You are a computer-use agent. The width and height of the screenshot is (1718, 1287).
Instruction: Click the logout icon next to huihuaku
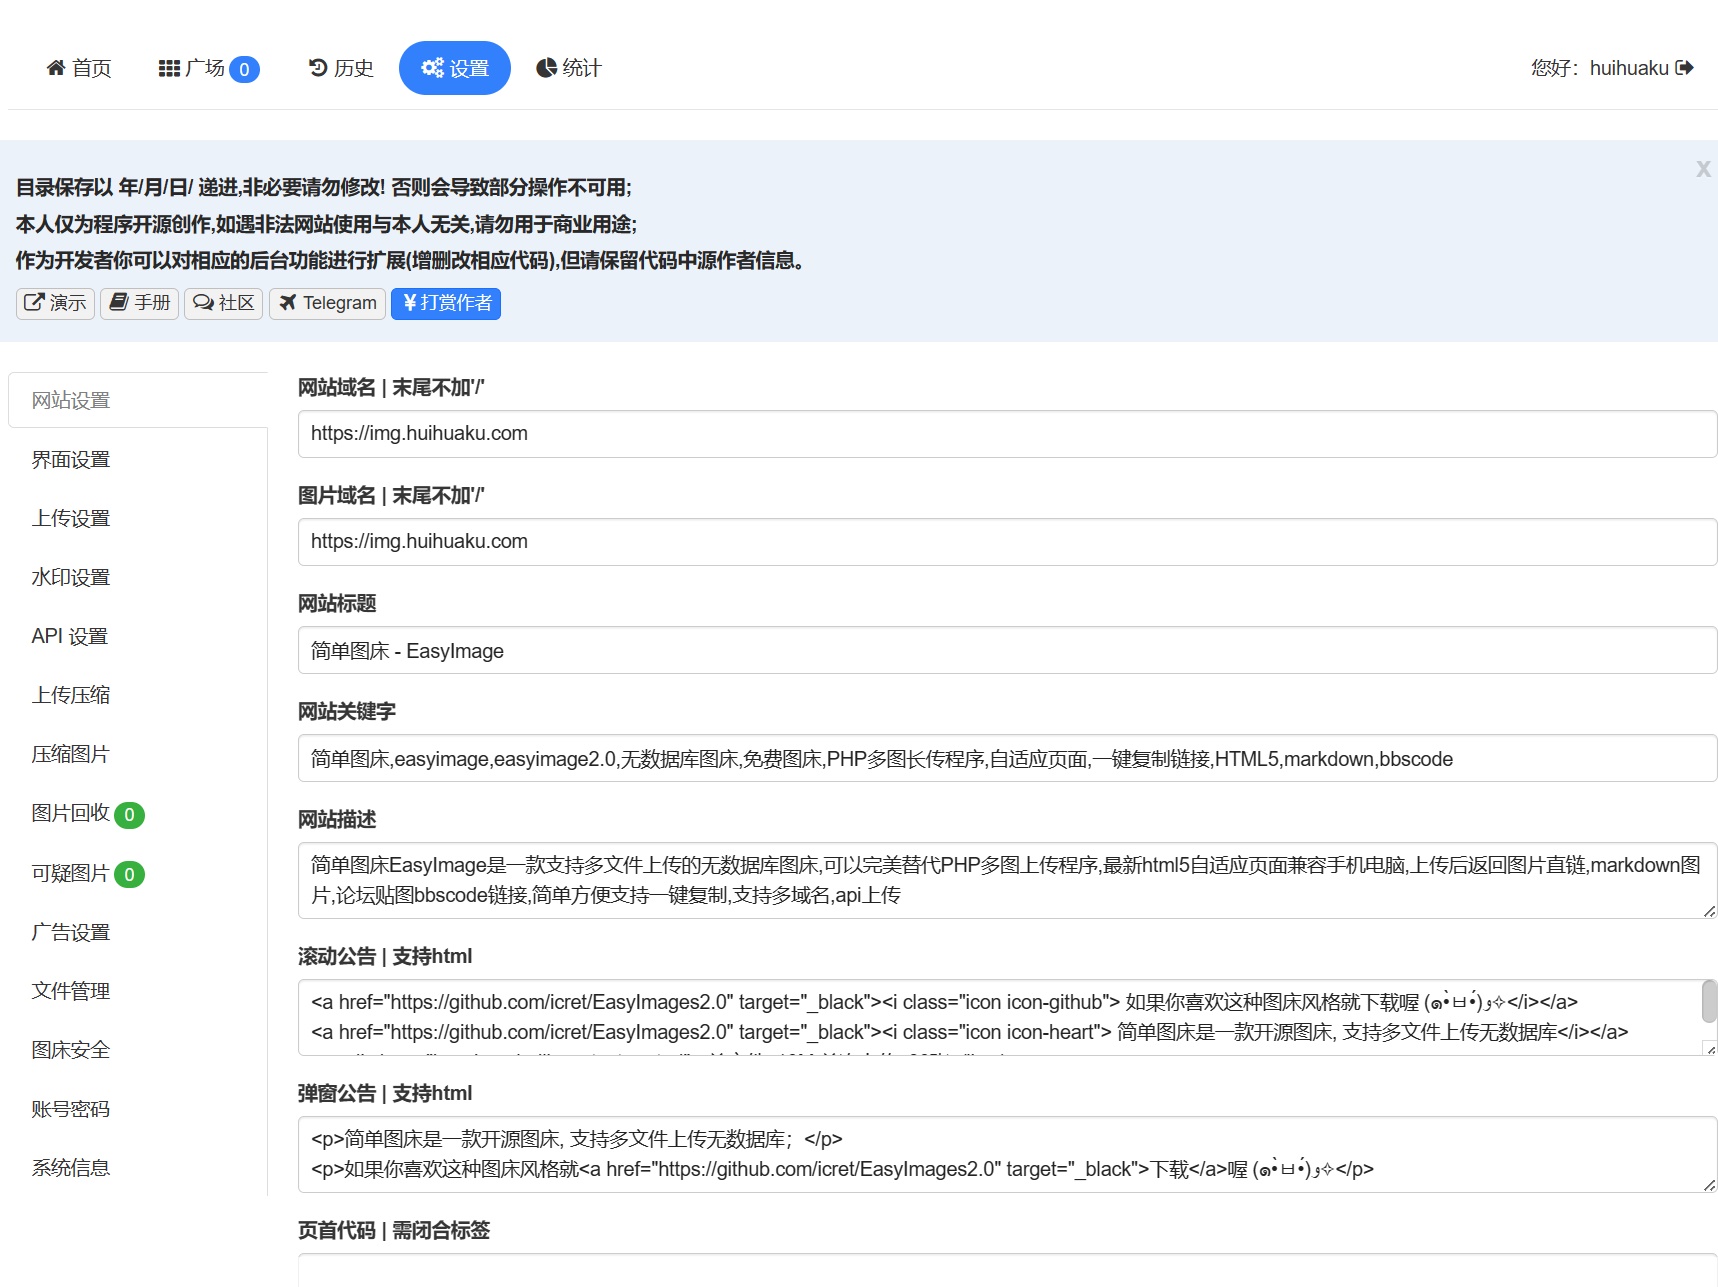point(1684,68)
